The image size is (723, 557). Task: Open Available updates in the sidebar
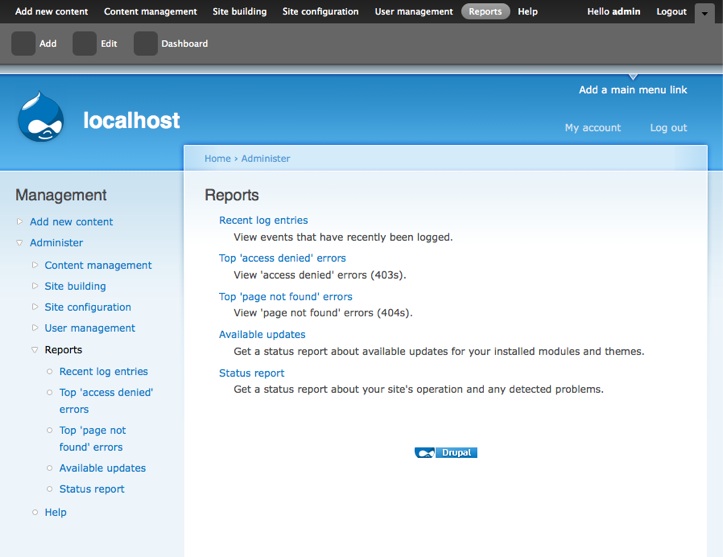(x=102, y=468)
